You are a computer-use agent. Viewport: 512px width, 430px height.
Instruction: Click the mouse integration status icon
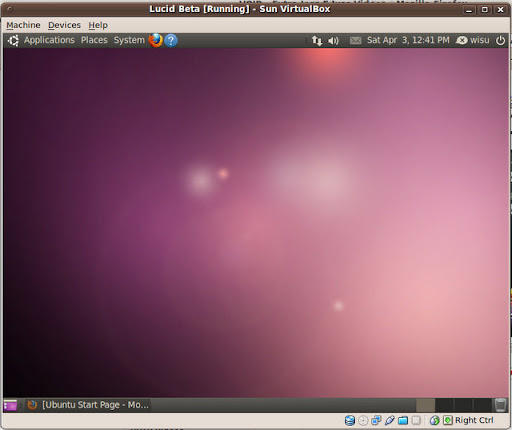point(434,420)
